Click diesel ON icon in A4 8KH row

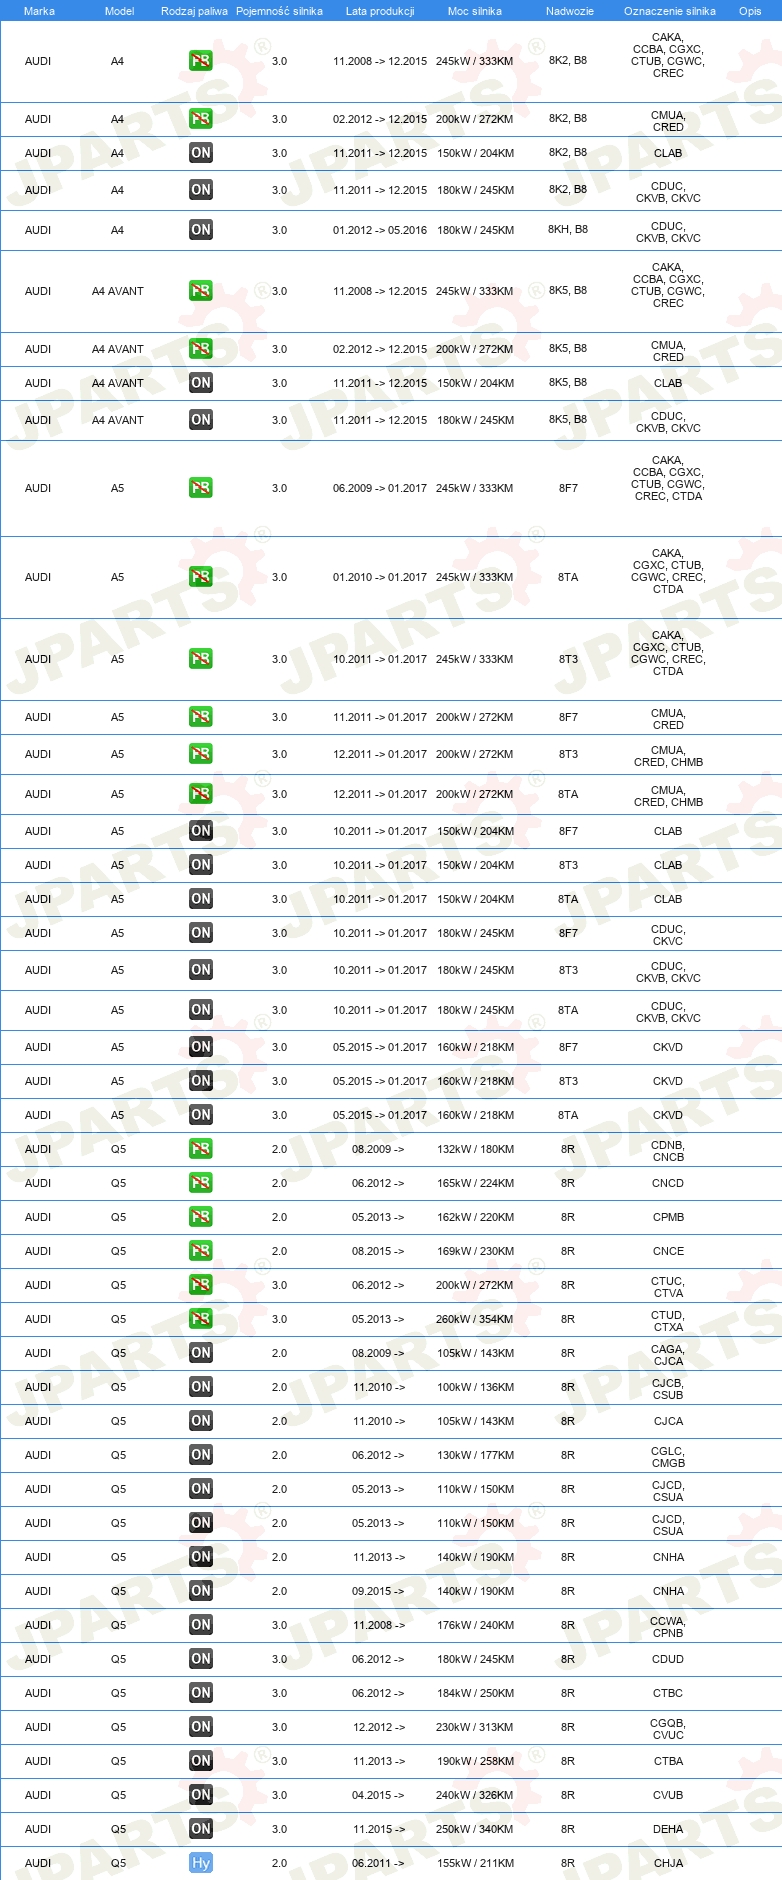200,230
